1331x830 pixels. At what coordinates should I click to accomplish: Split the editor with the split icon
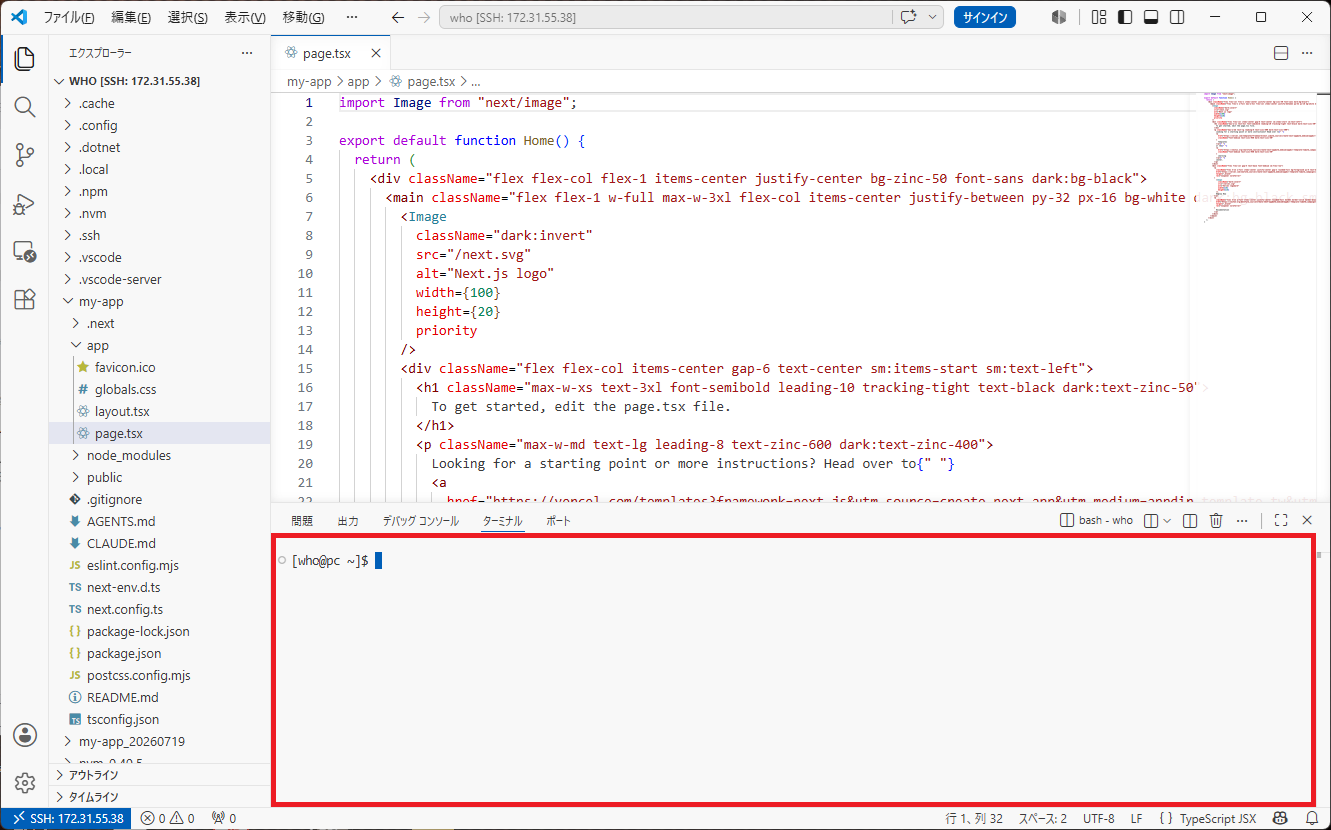click(x=1281, y=53)
